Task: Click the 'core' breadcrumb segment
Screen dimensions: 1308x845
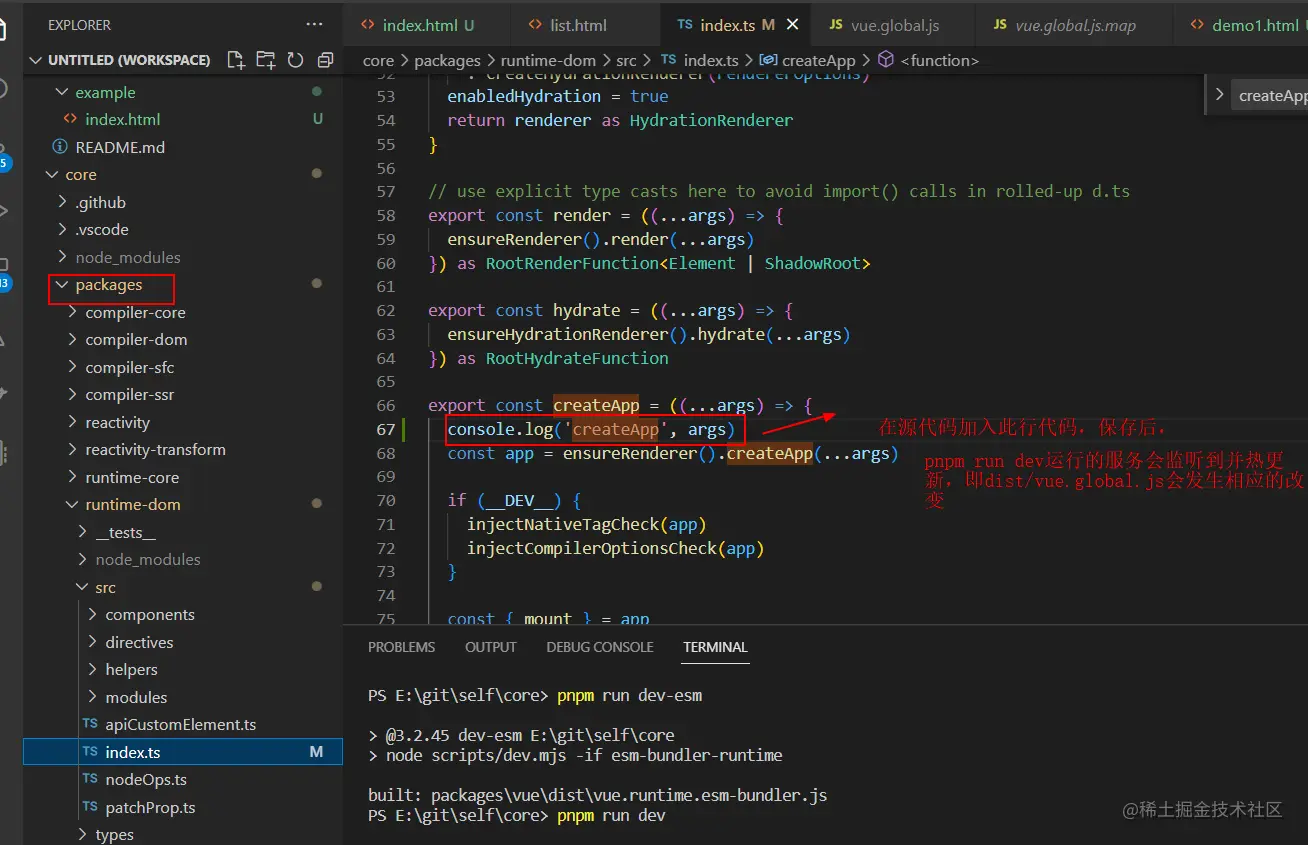Action: [x=378, y=61]
